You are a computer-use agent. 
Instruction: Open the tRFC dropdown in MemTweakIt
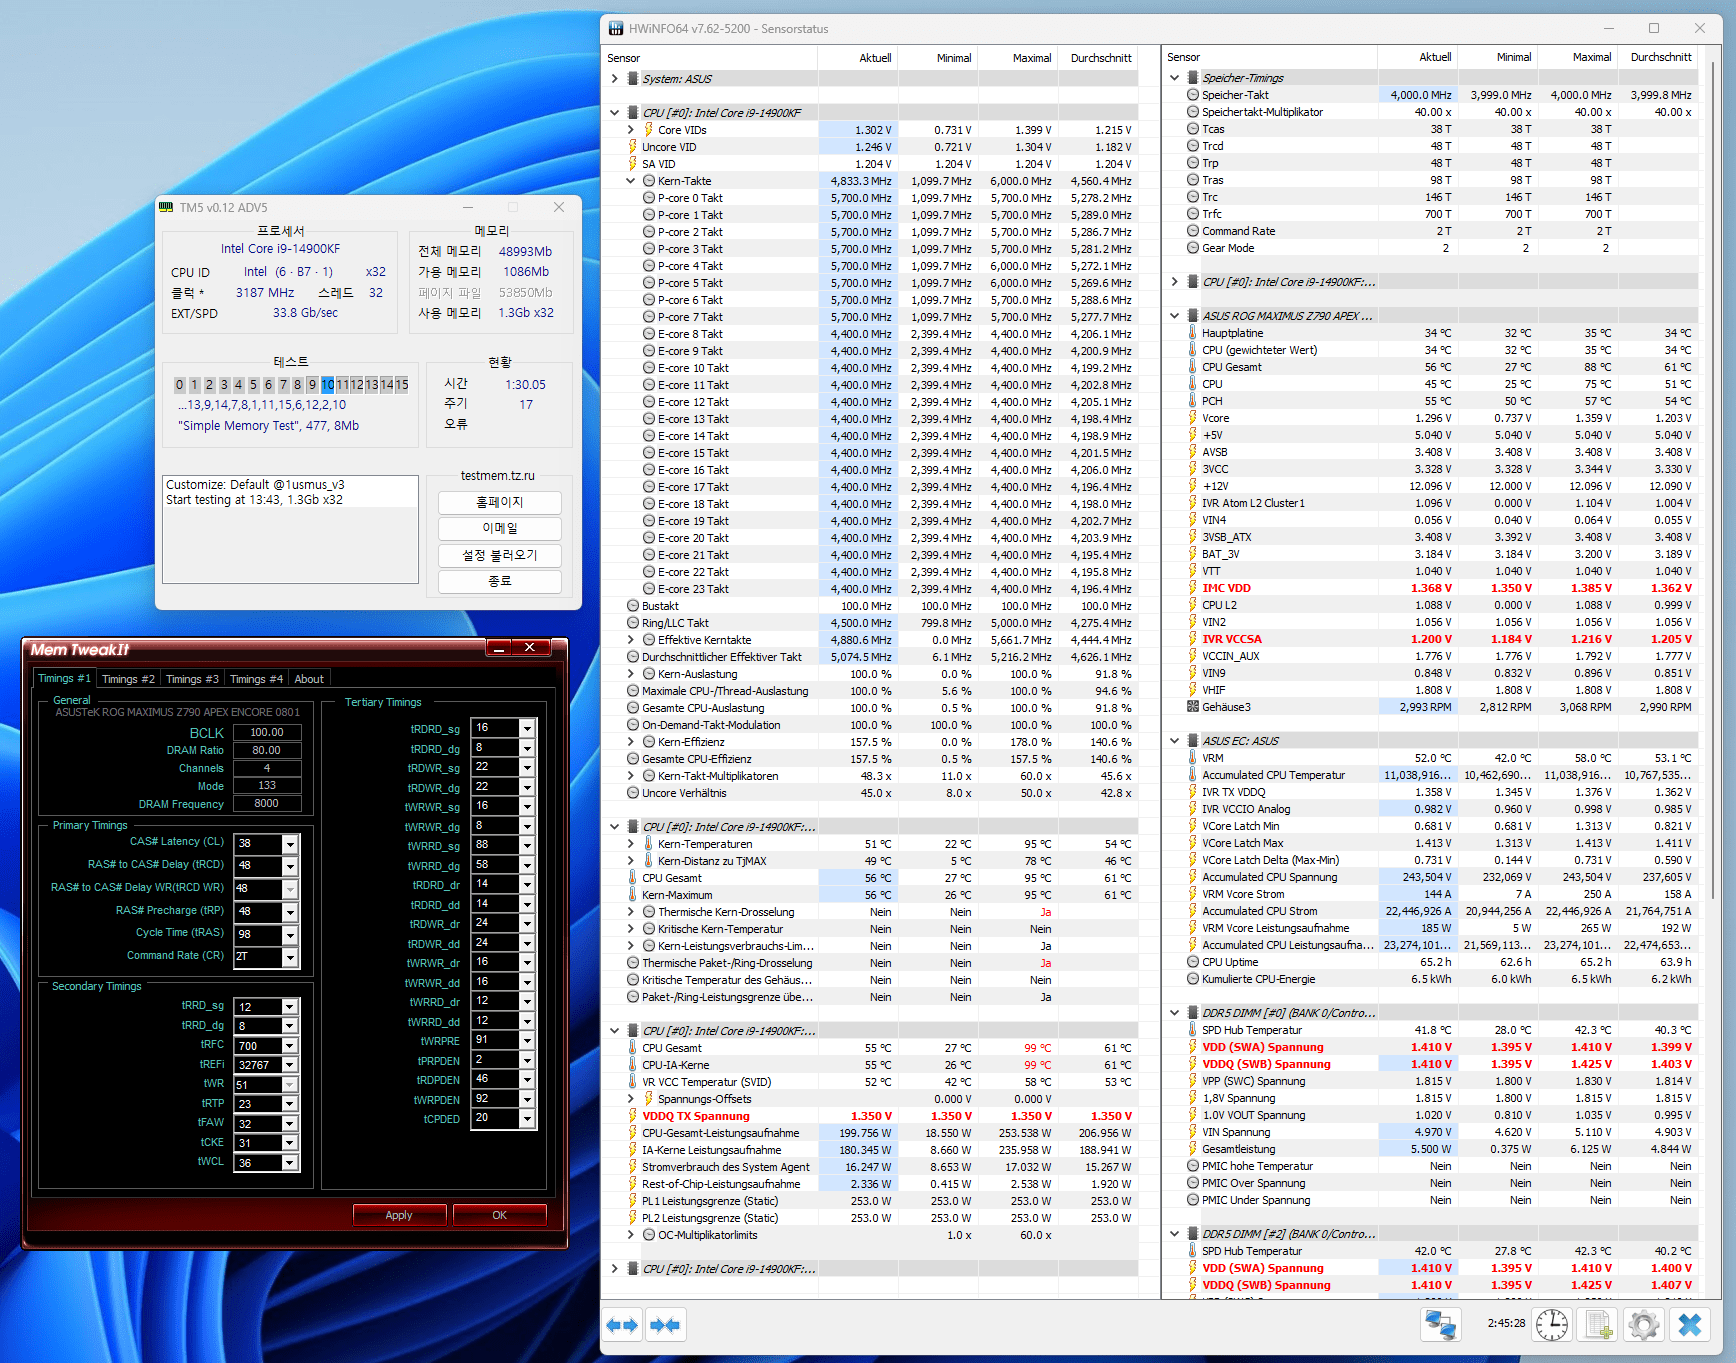[x=290, y=1046]
